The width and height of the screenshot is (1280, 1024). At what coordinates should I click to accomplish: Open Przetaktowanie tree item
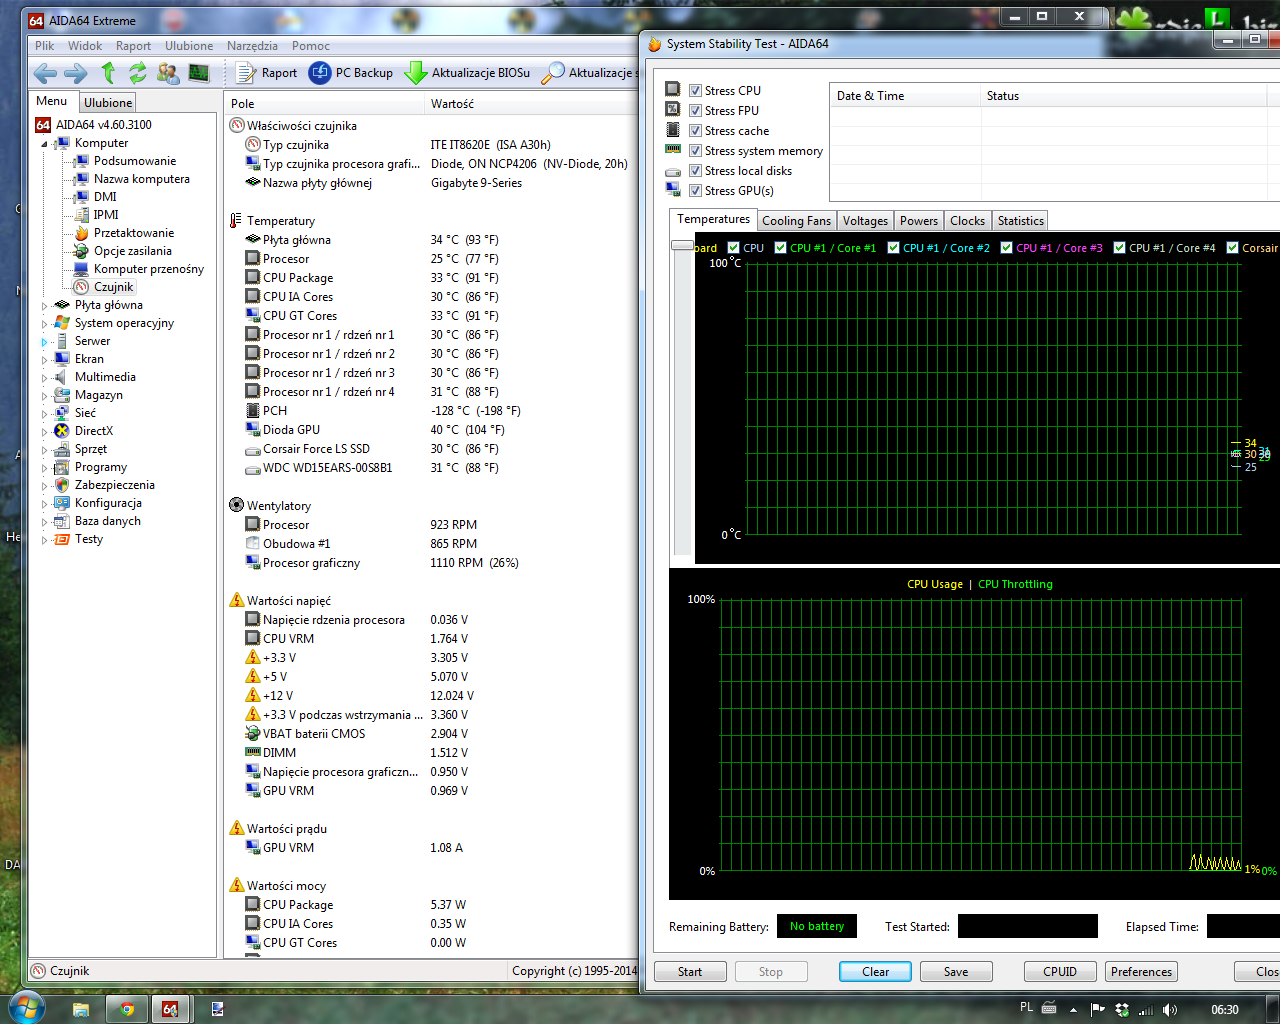(133, 233)
